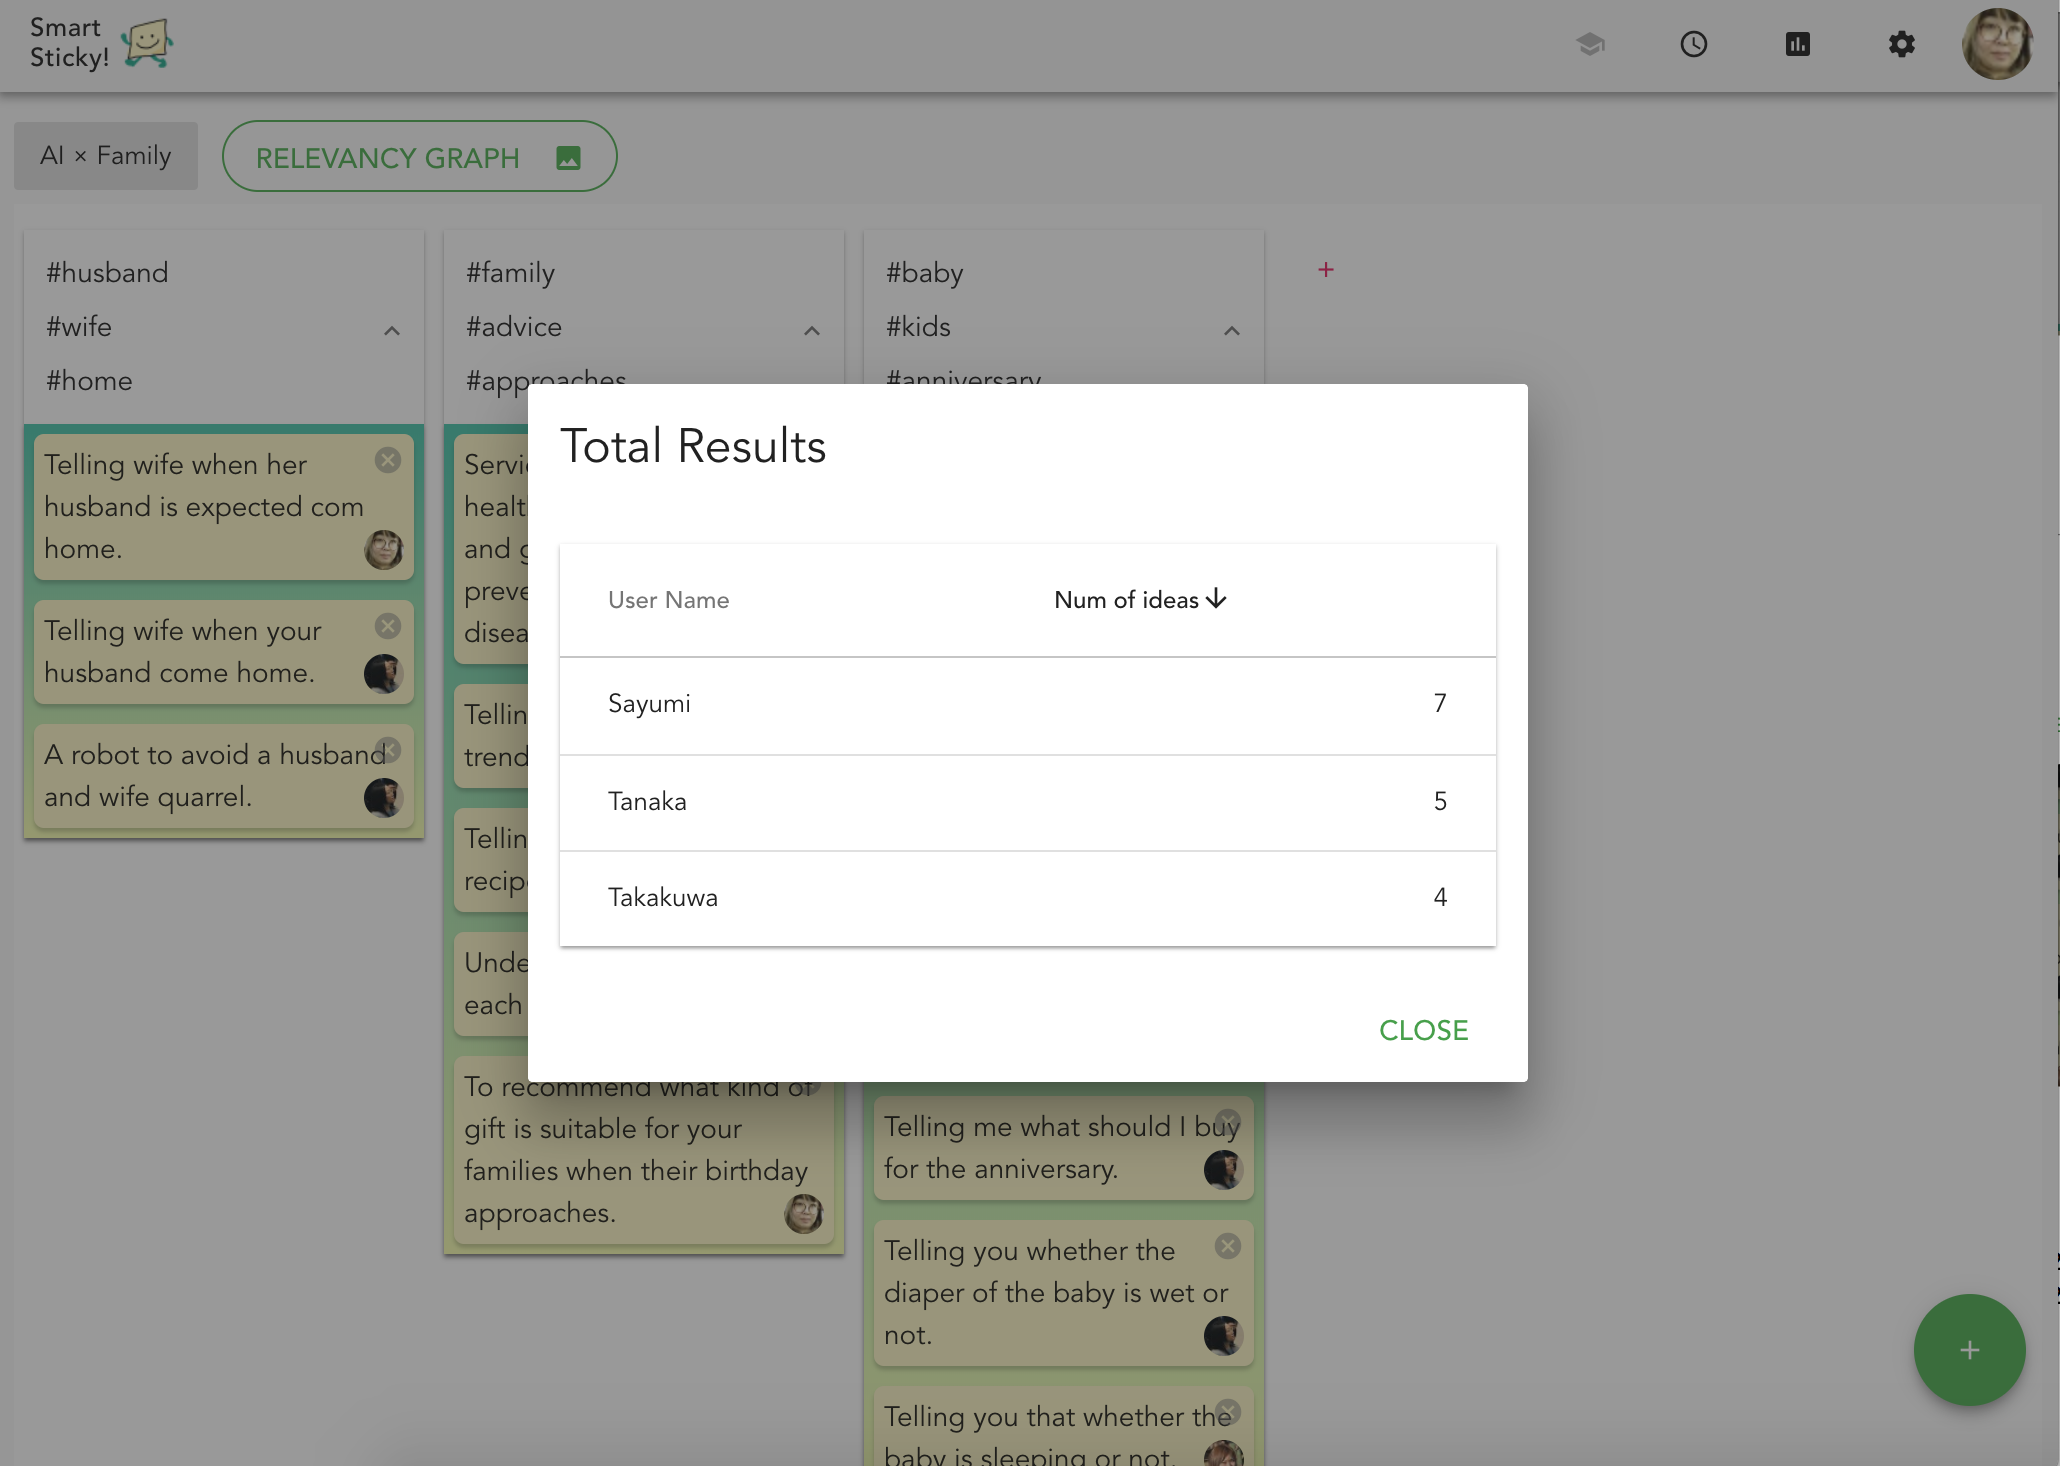The image size is (2060, 1466).
Task: Collapse the #husband #wife column header
Action: coord(392,331)
